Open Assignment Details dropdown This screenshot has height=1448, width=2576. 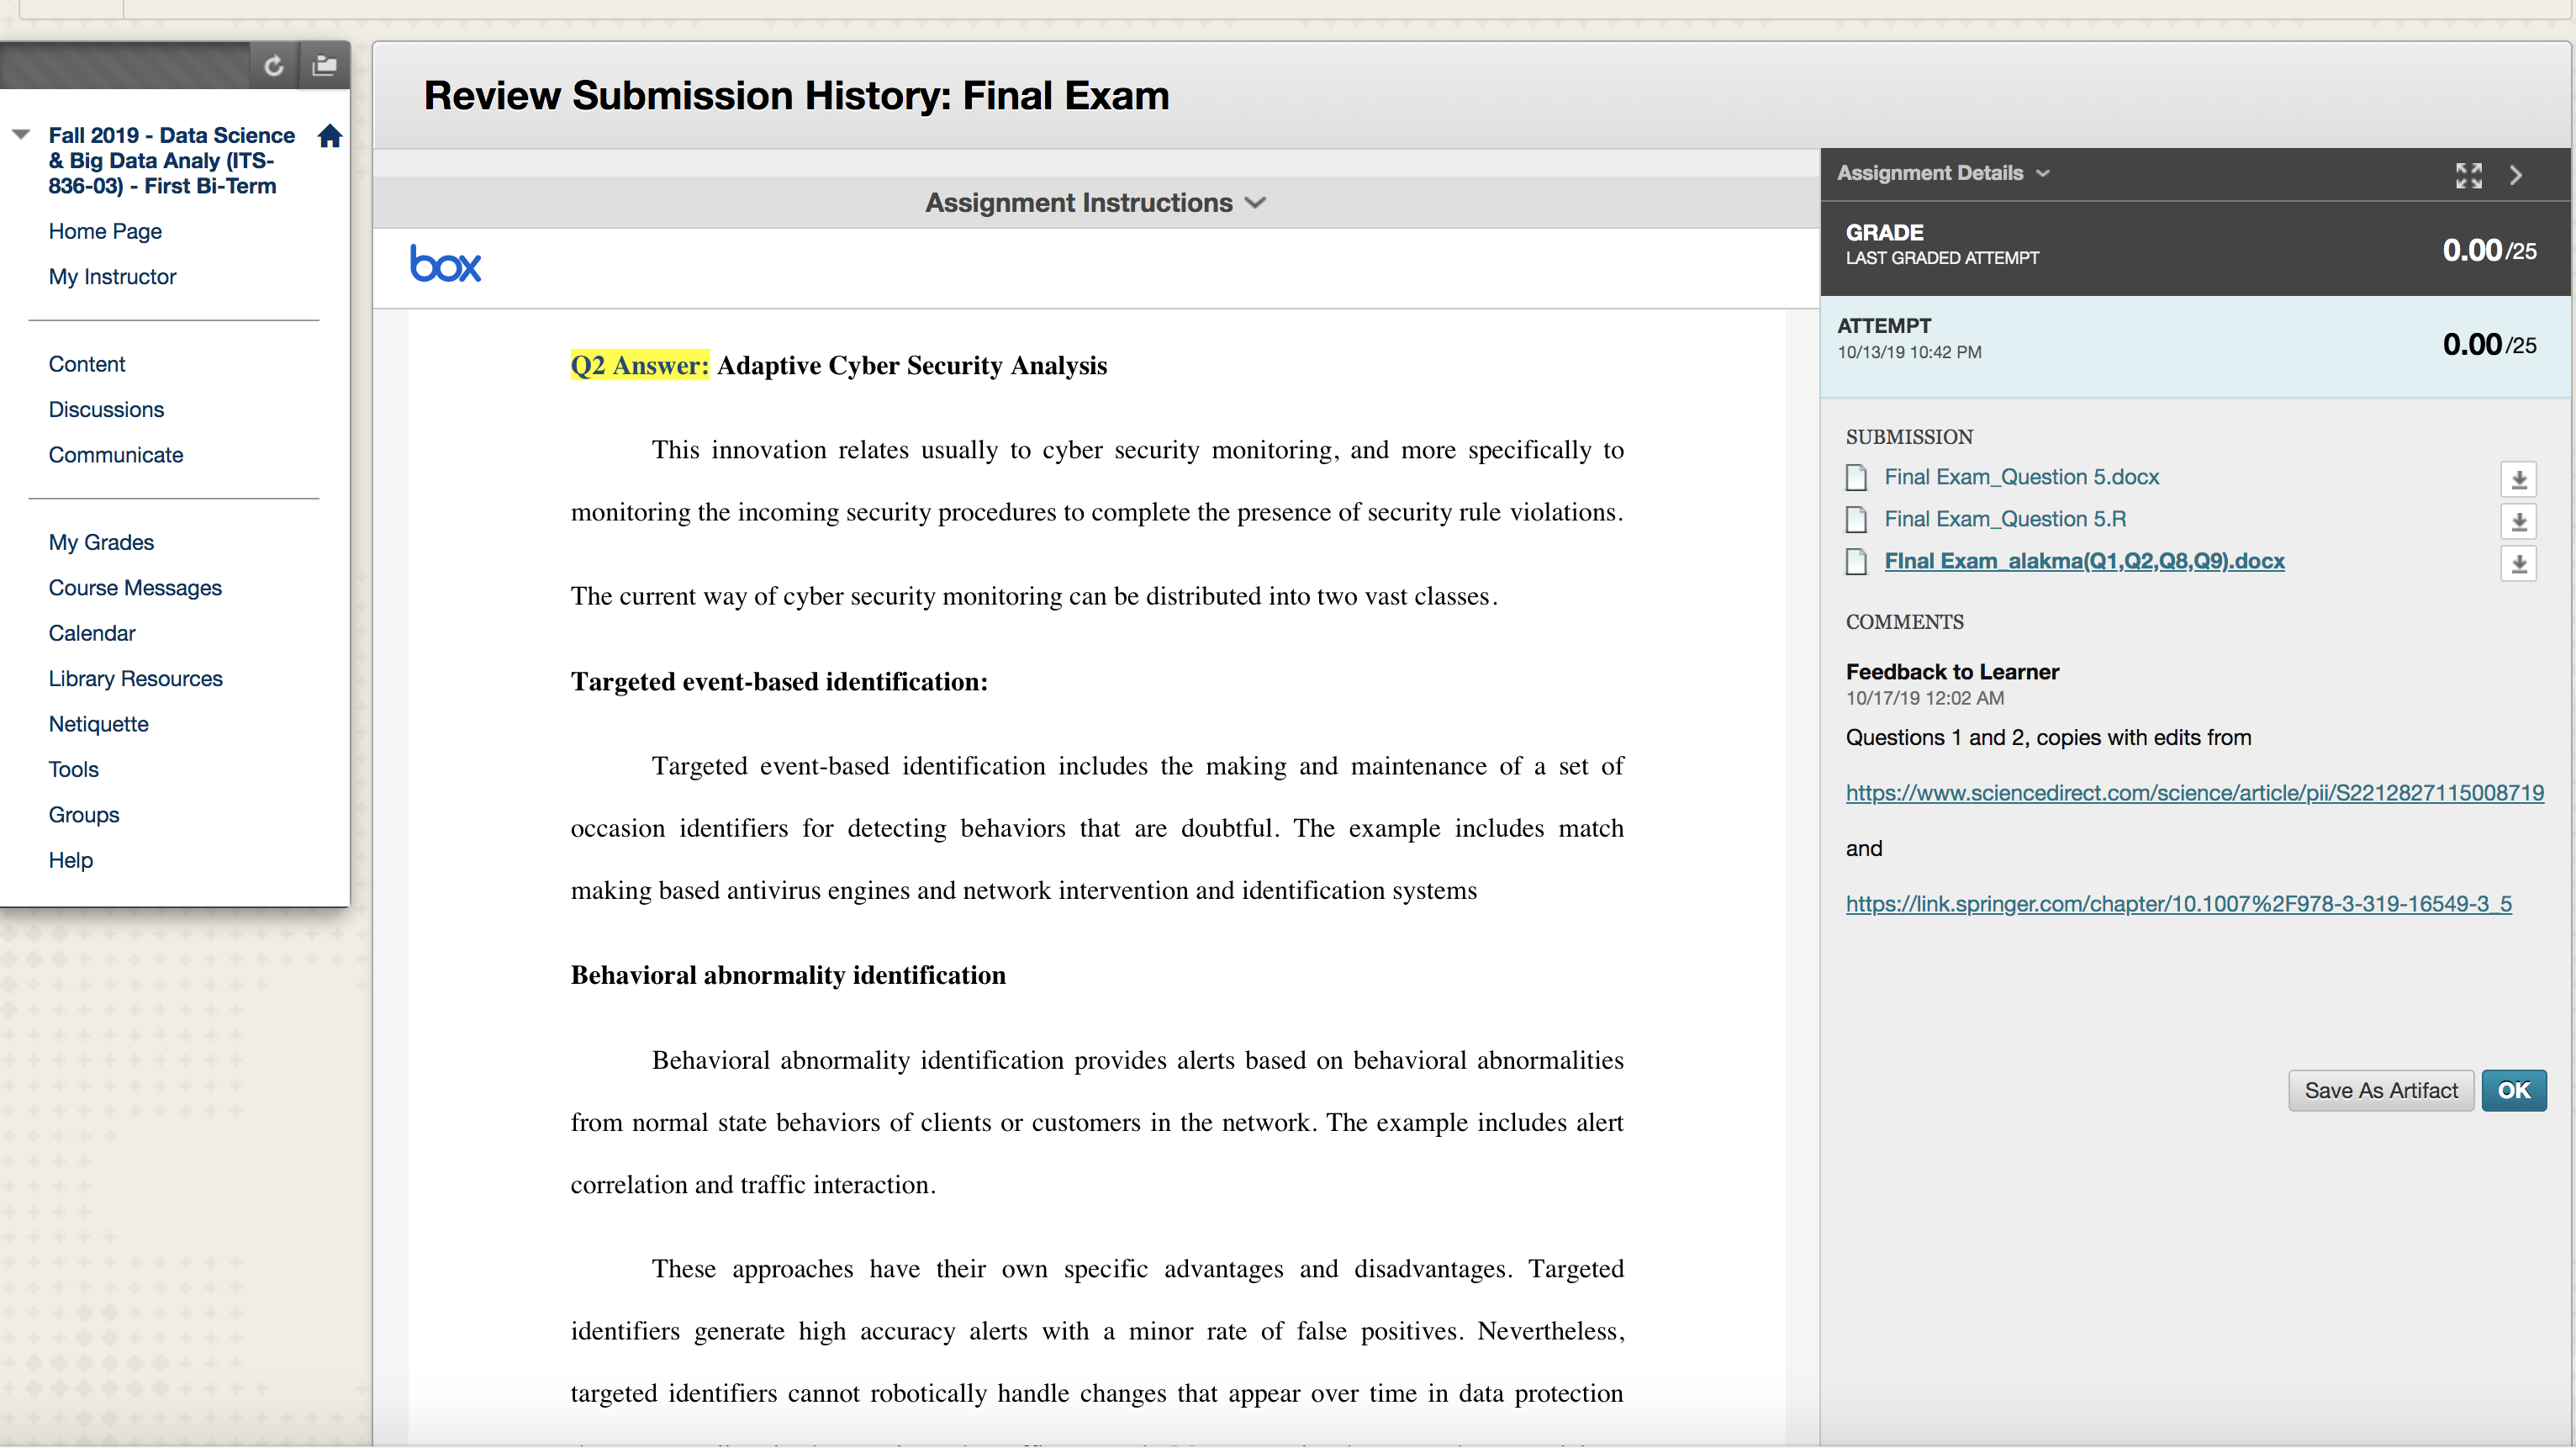click(x=1943, y=173)
